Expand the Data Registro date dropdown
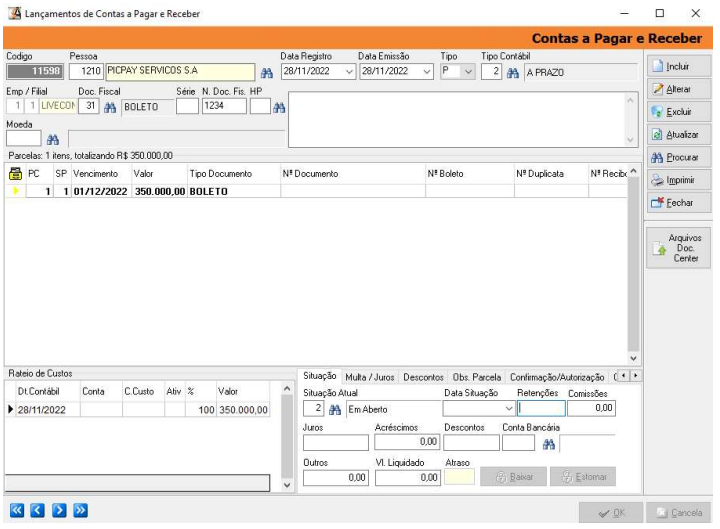The height and width of the screenshot is (529, 720). pyautogui.click(x=348, y=72)
